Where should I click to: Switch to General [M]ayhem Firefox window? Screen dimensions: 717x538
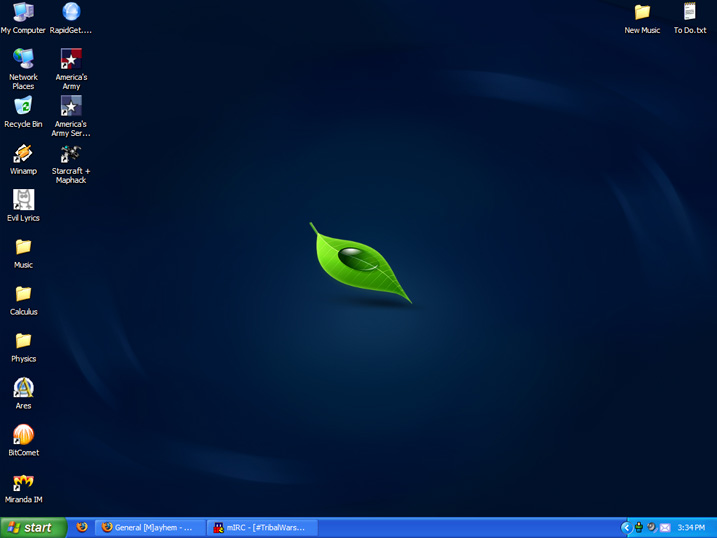click(x=150, y=527)
